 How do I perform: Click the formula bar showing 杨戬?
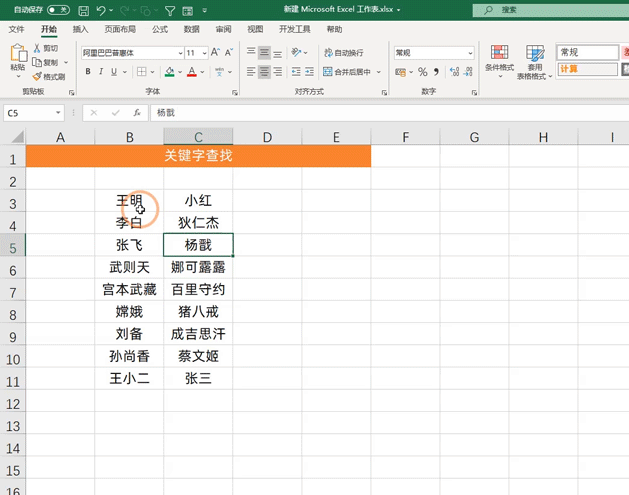389,113
